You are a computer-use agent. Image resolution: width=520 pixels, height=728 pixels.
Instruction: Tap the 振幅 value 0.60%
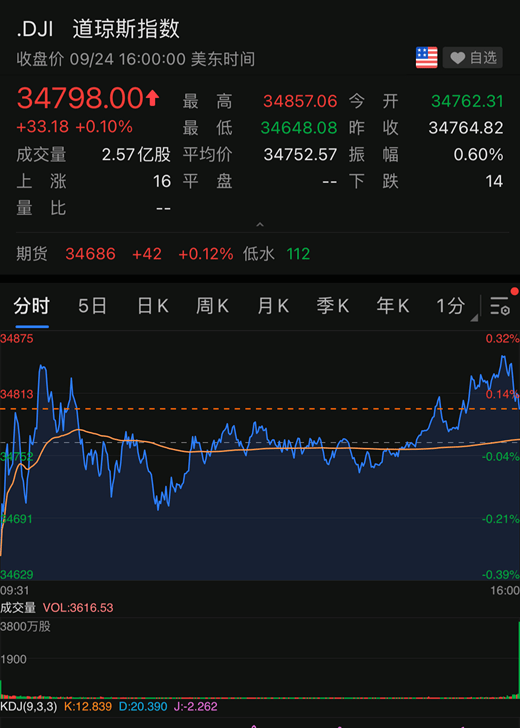click(478, 155)
